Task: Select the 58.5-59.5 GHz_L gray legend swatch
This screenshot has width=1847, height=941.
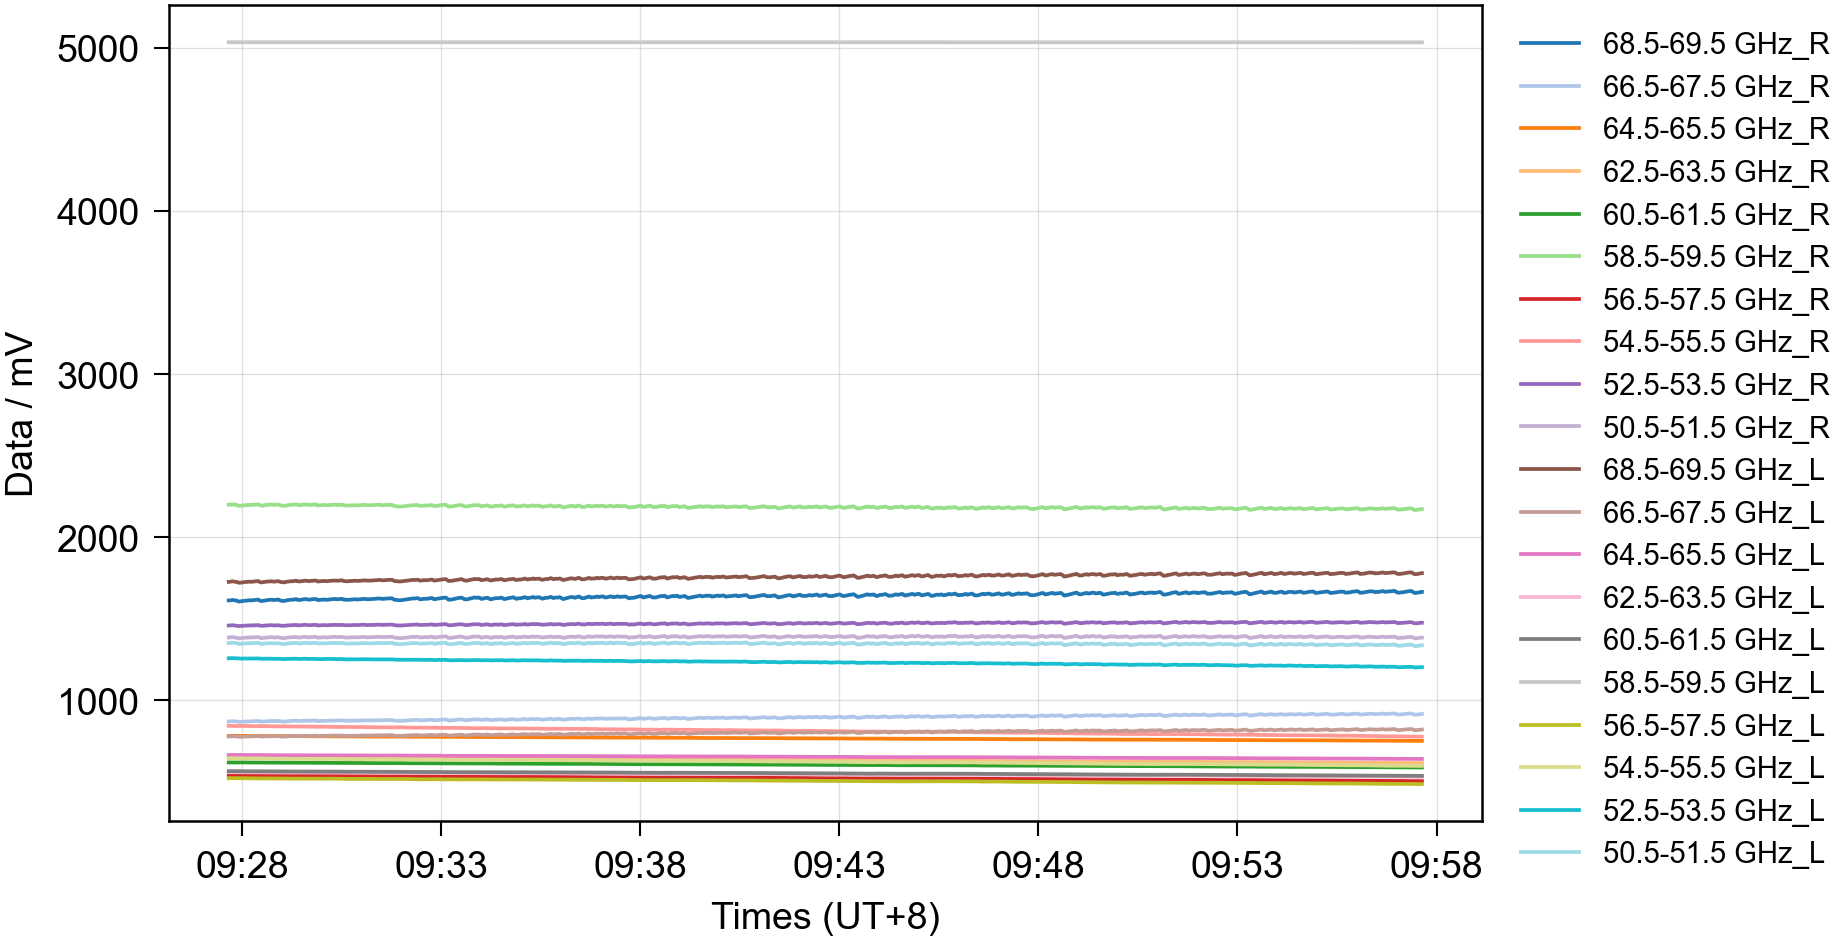Action: click(1549, 682)
